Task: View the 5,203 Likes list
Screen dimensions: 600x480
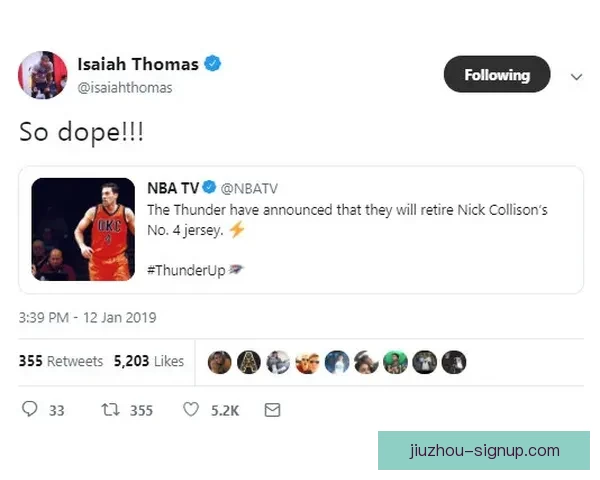Action: 149,361
